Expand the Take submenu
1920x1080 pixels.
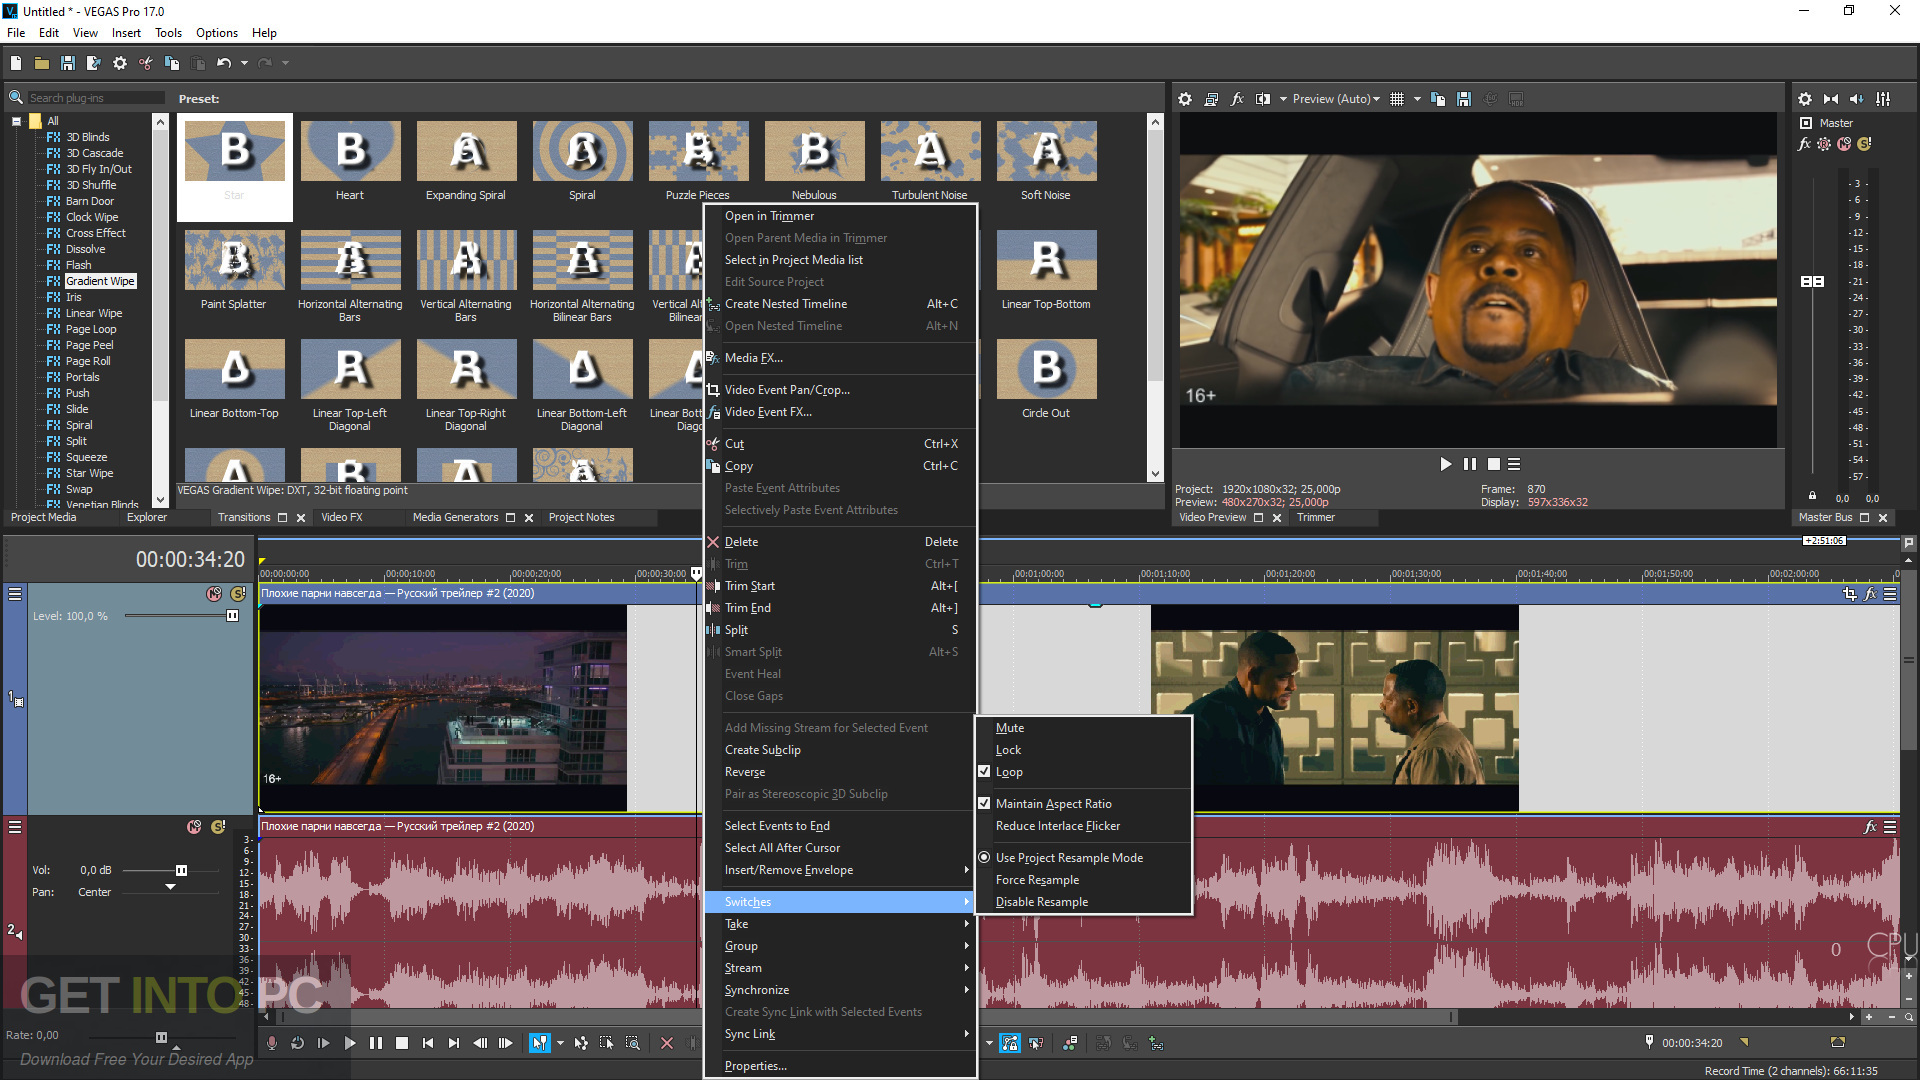839,924
